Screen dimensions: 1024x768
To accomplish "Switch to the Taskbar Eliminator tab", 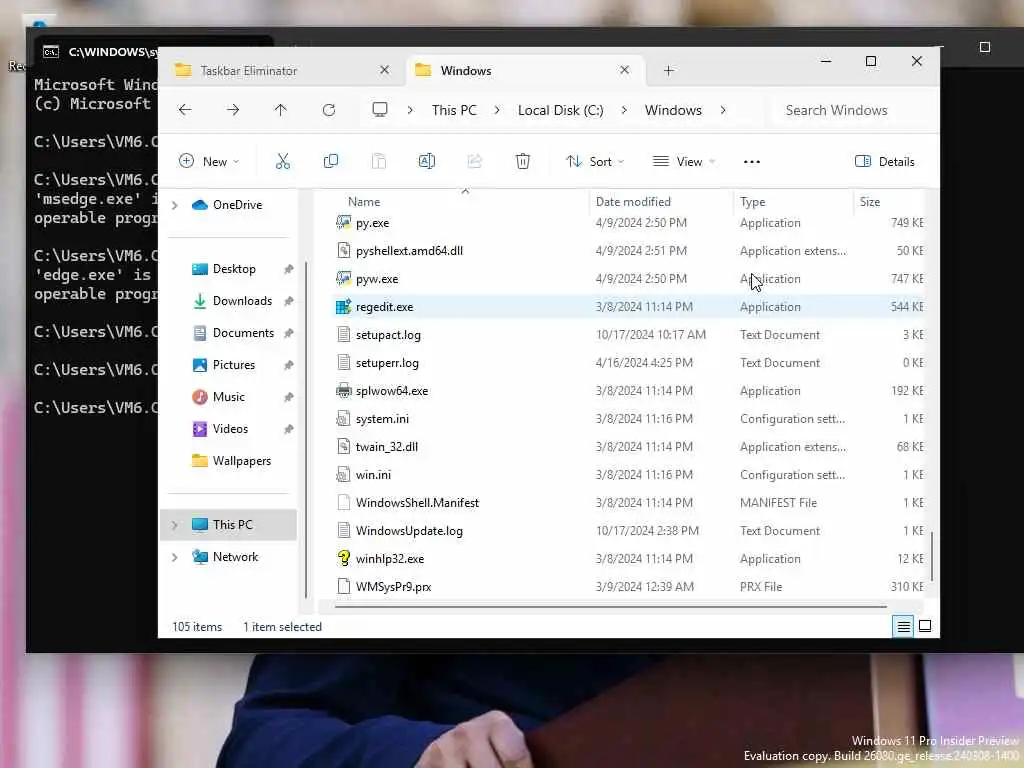I will click(282, 71).
